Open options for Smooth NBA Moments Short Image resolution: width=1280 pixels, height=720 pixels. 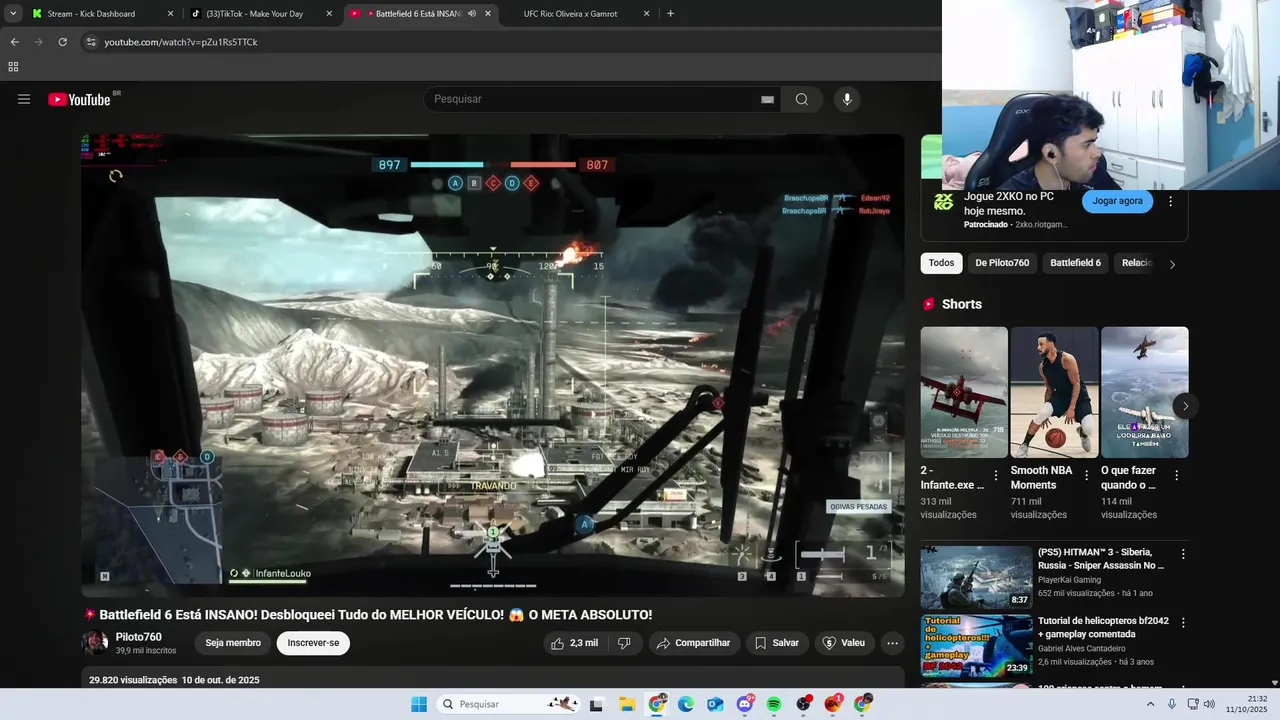pyautogui.click(x=1086, y=476)
